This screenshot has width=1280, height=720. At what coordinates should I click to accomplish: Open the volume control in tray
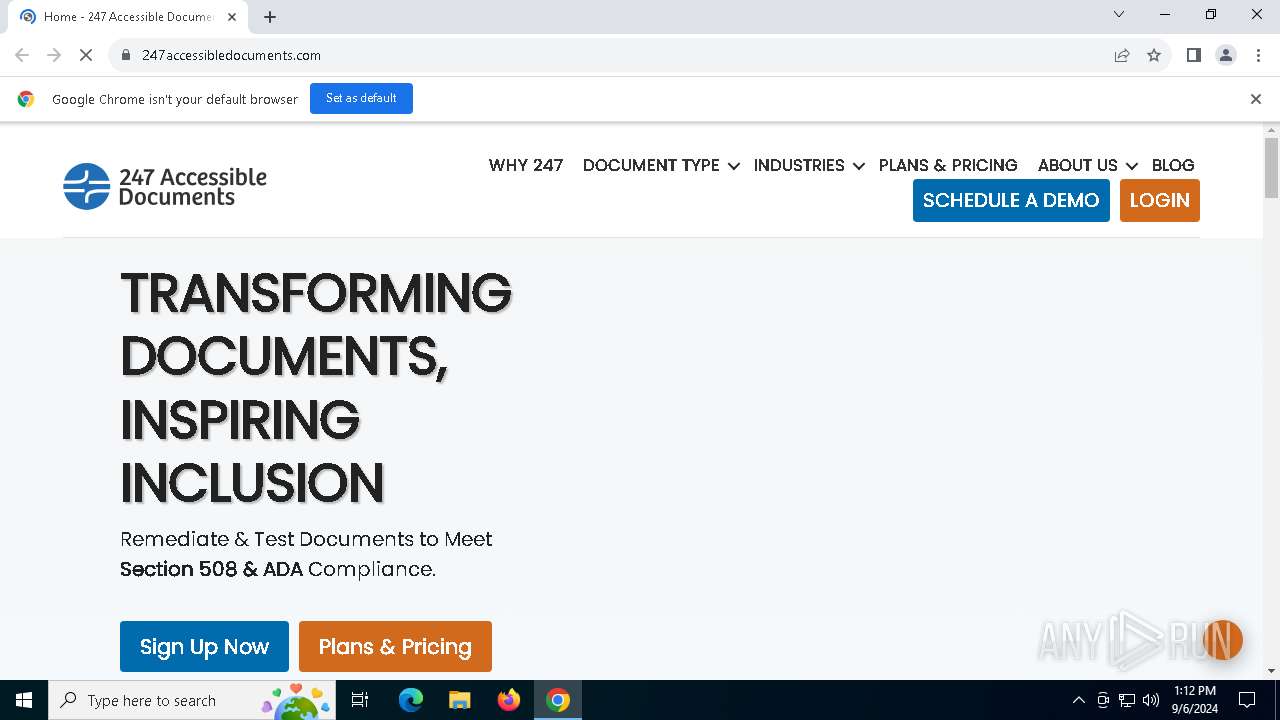click(x=1151, y=700)
